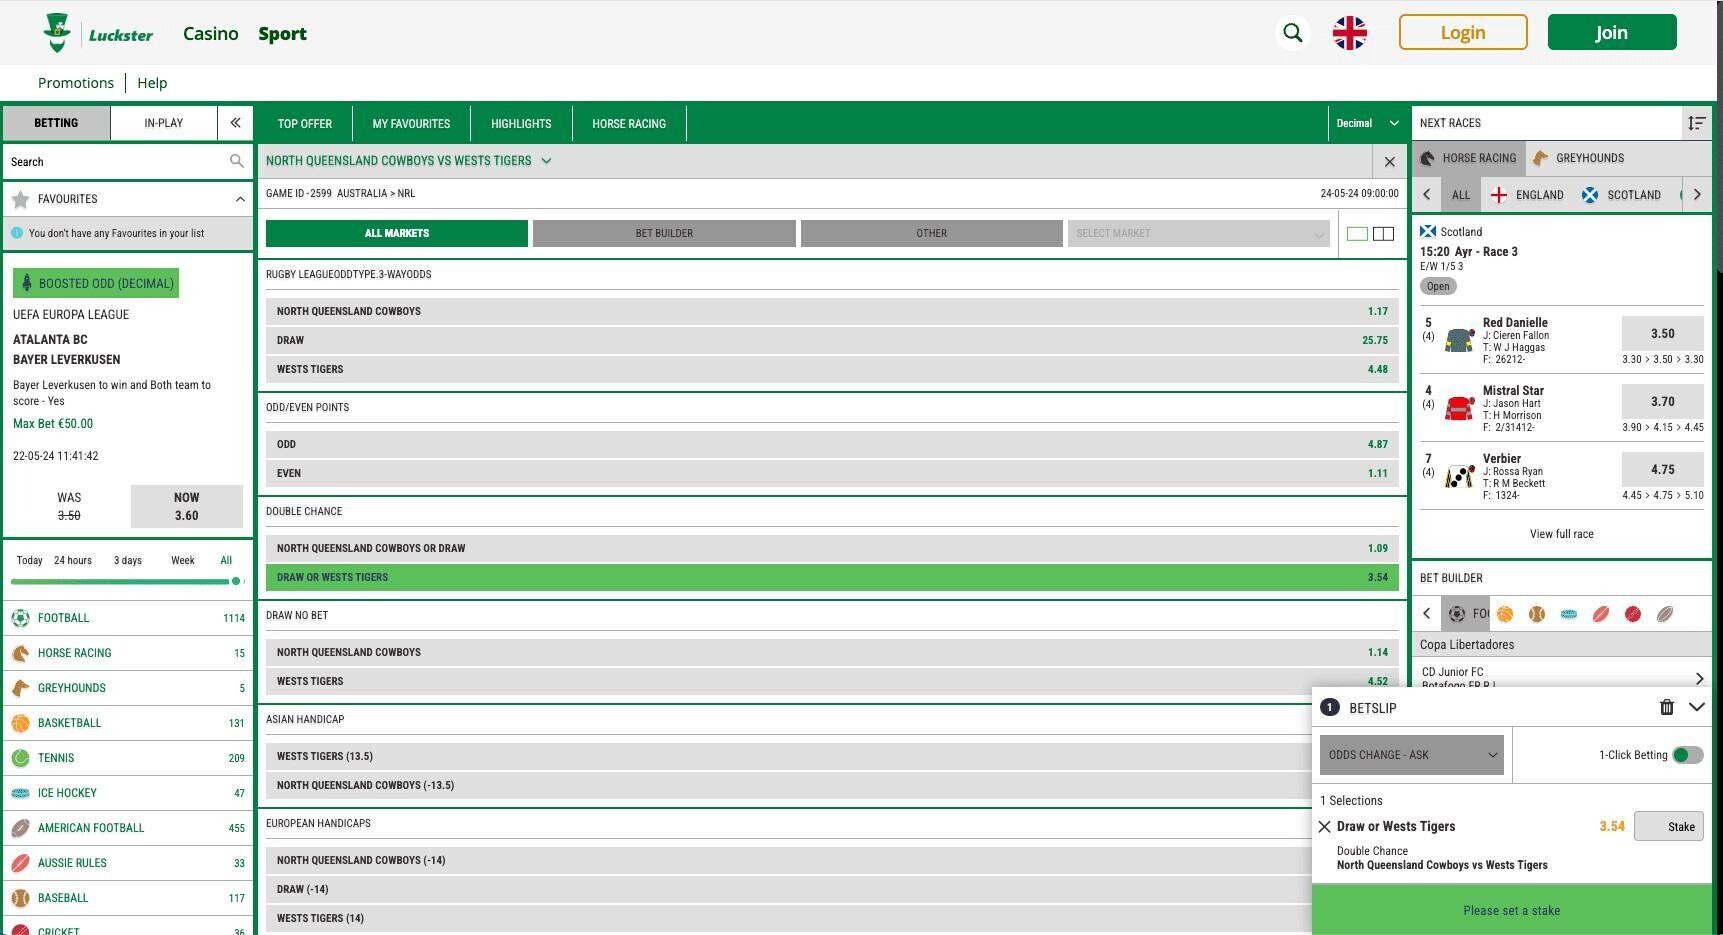The width and height of the screenshot is (1723, 935).
Task: Toggle North Queensland Cowboys 1.17 odds
Action: [x=832, y=311]
